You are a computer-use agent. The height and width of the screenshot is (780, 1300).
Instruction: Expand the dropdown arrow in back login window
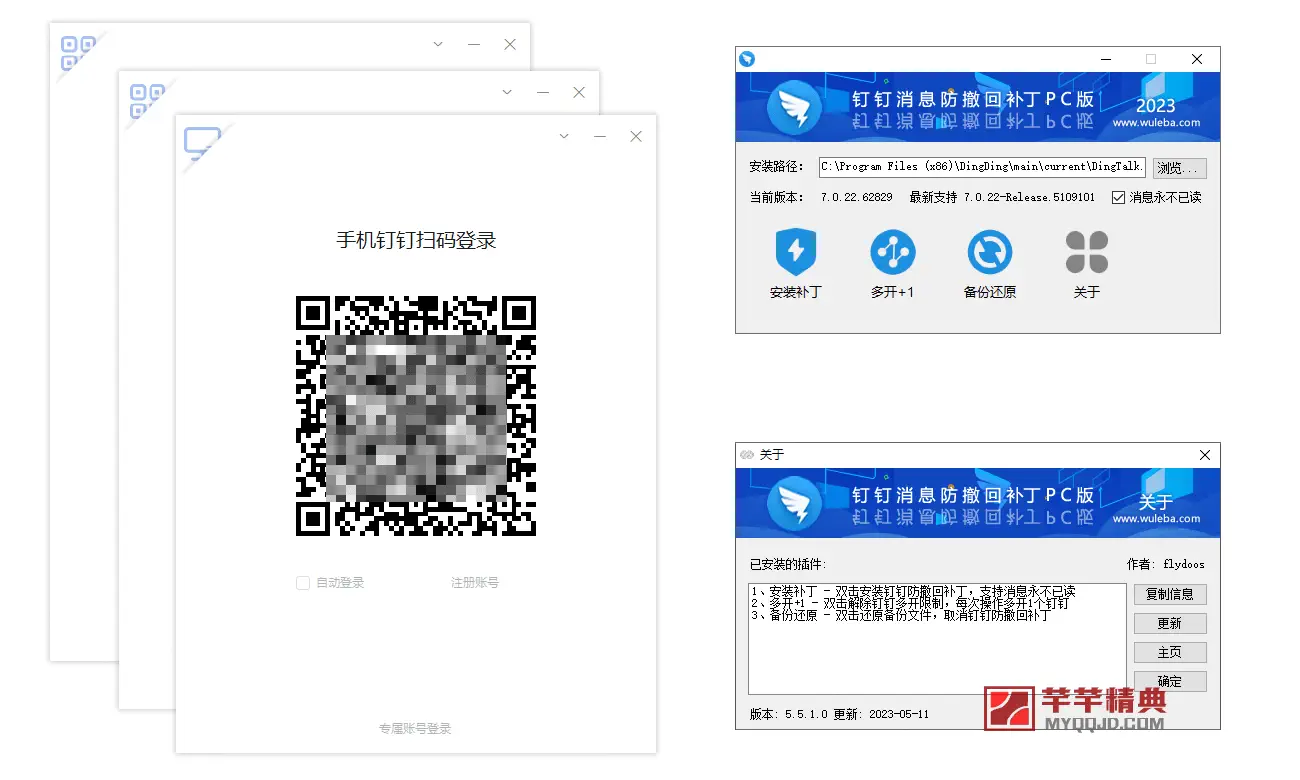coord(438,44)
